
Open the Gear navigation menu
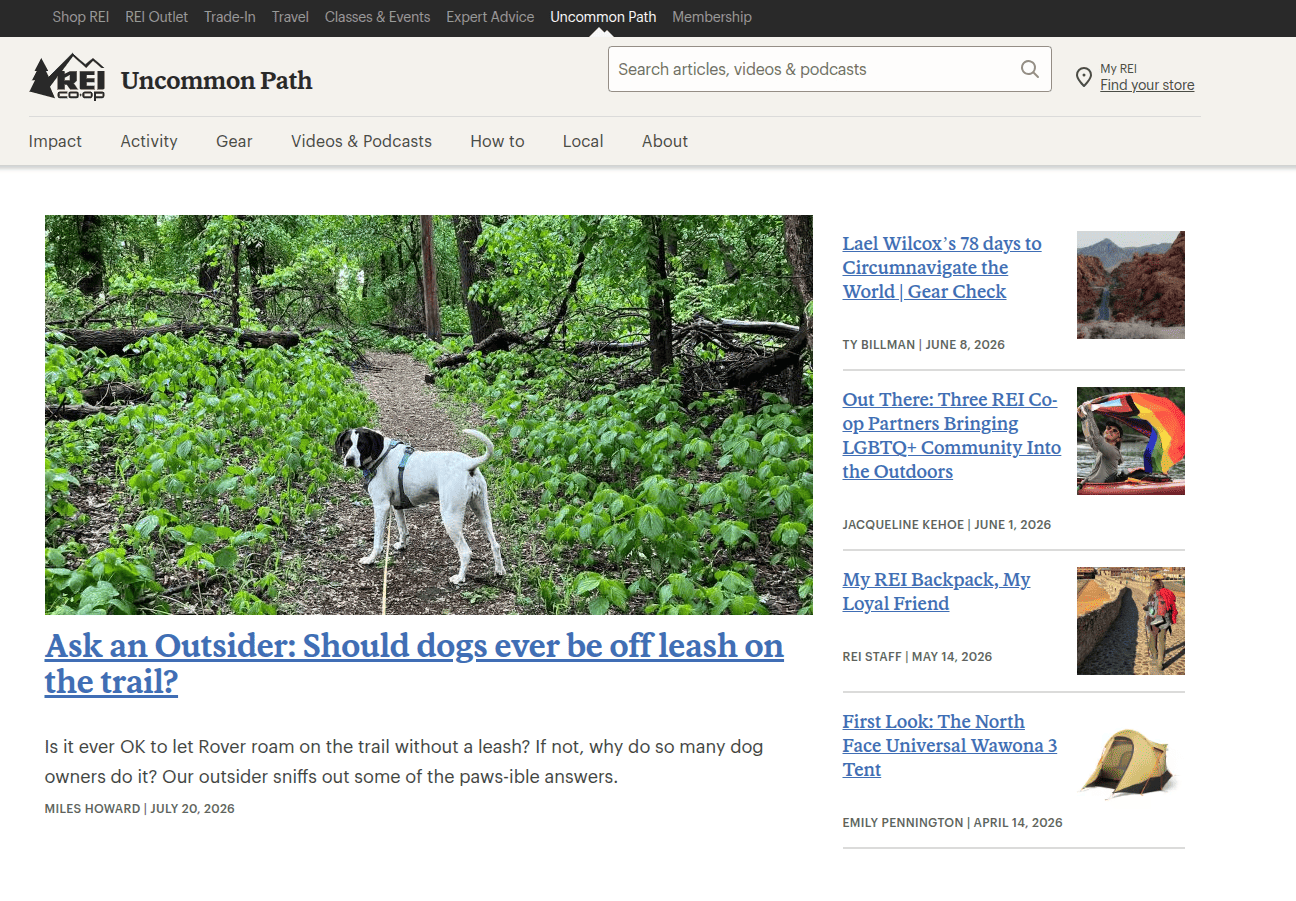tap(234, 141)
